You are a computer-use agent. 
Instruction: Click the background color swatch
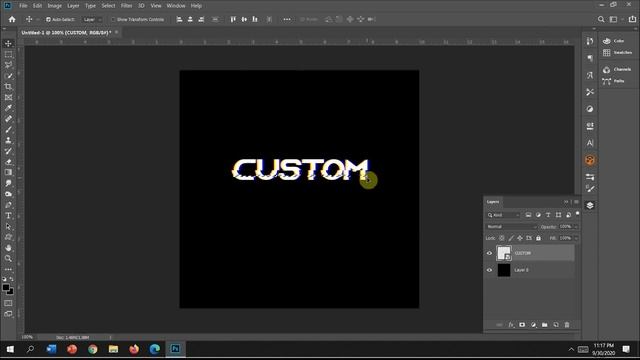tap(11, 292)
